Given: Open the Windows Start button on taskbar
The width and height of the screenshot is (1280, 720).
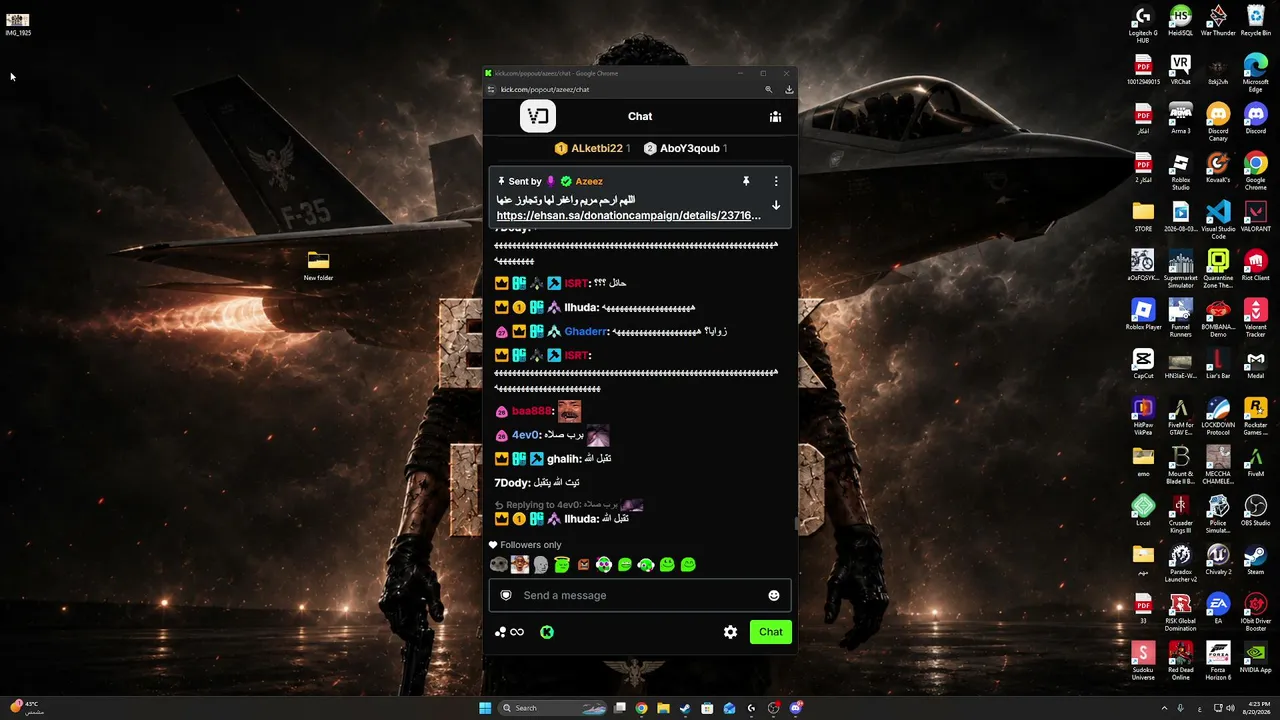Looking at the screenshot, I should (485, 708).
